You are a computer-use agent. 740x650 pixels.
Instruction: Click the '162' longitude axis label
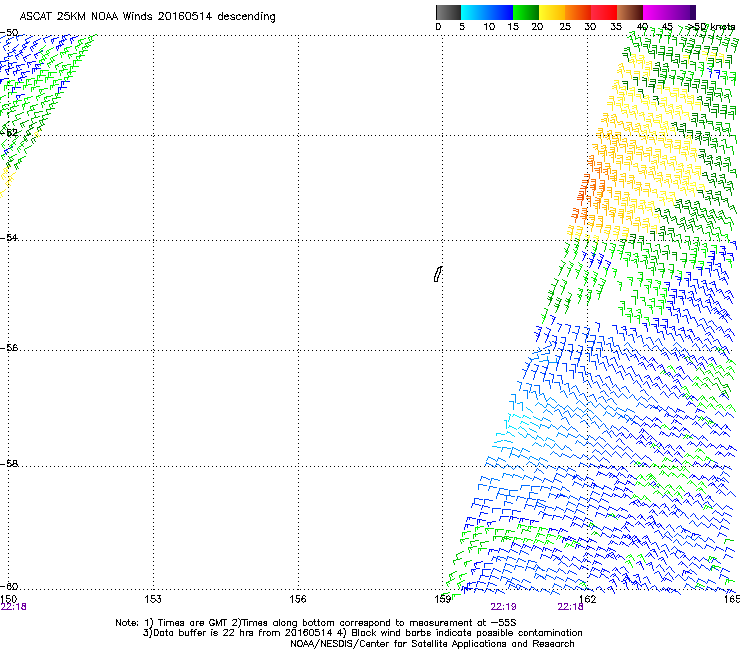click(x=587, y=599)
